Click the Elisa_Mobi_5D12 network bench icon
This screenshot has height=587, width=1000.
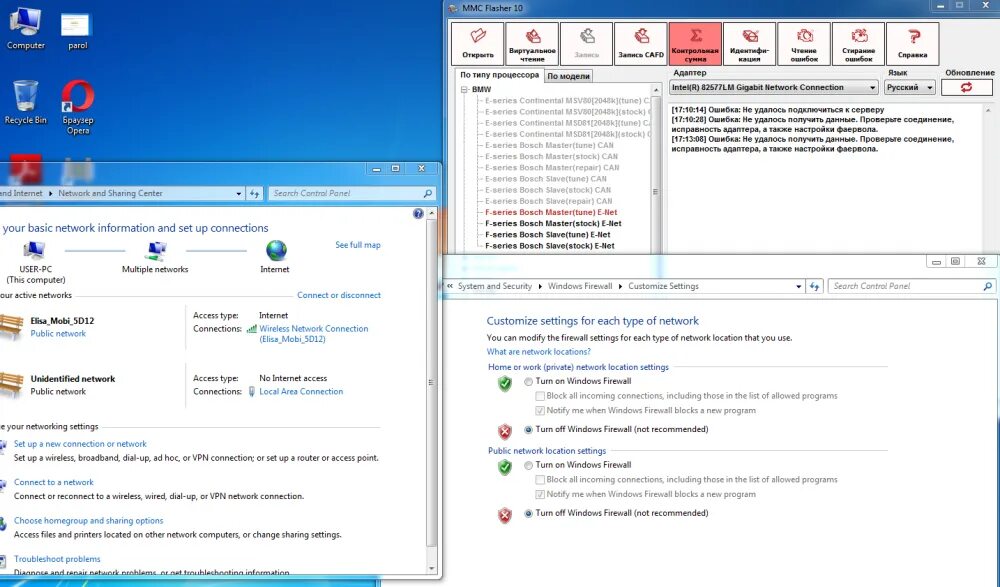(11, 325)
